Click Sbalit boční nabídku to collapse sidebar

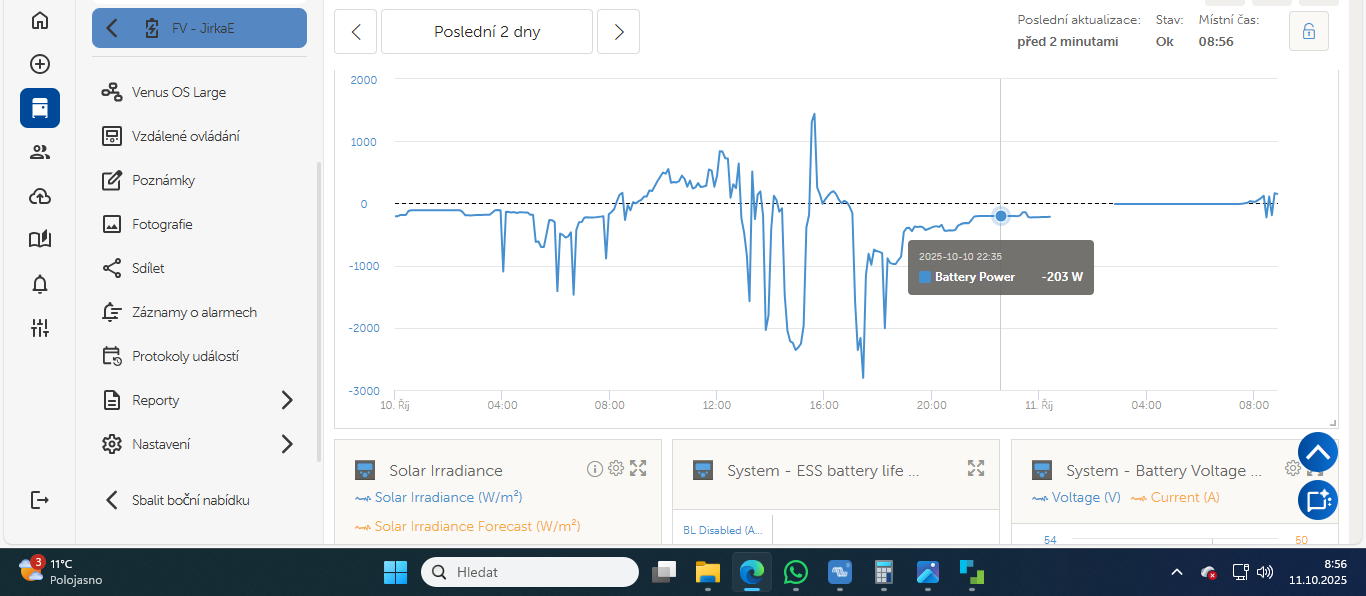(x=190, y=500)
